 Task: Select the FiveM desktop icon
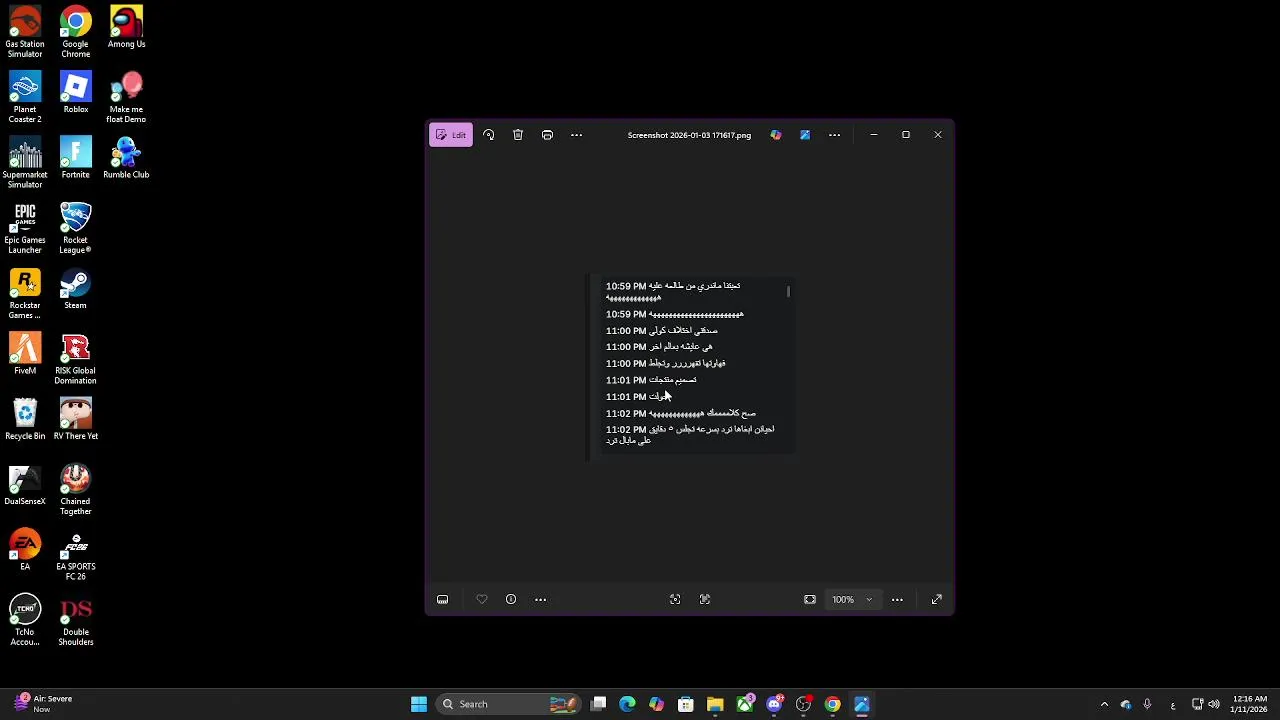(x=25, y=353)
